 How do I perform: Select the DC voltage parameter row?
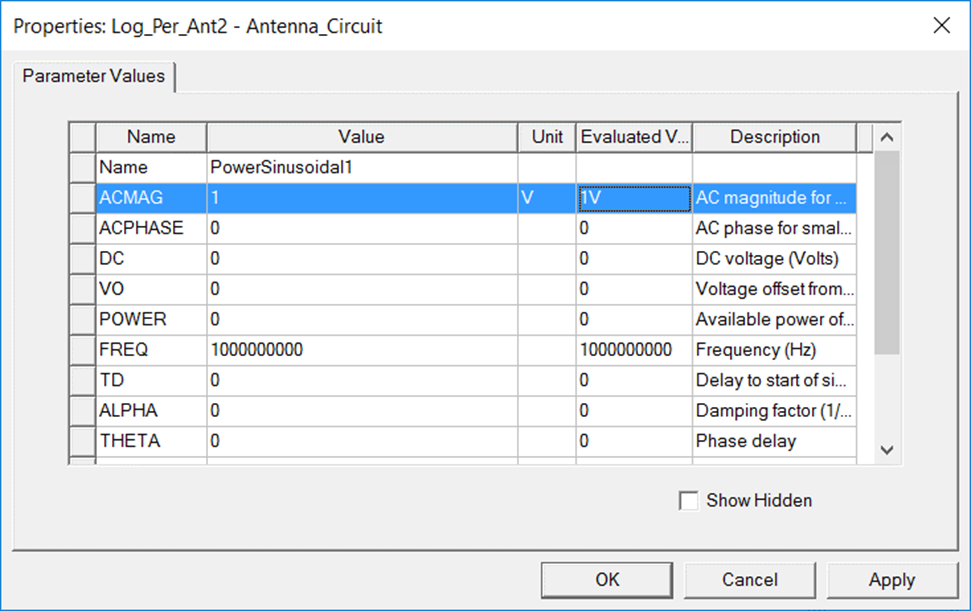click(x=150, y=258)
